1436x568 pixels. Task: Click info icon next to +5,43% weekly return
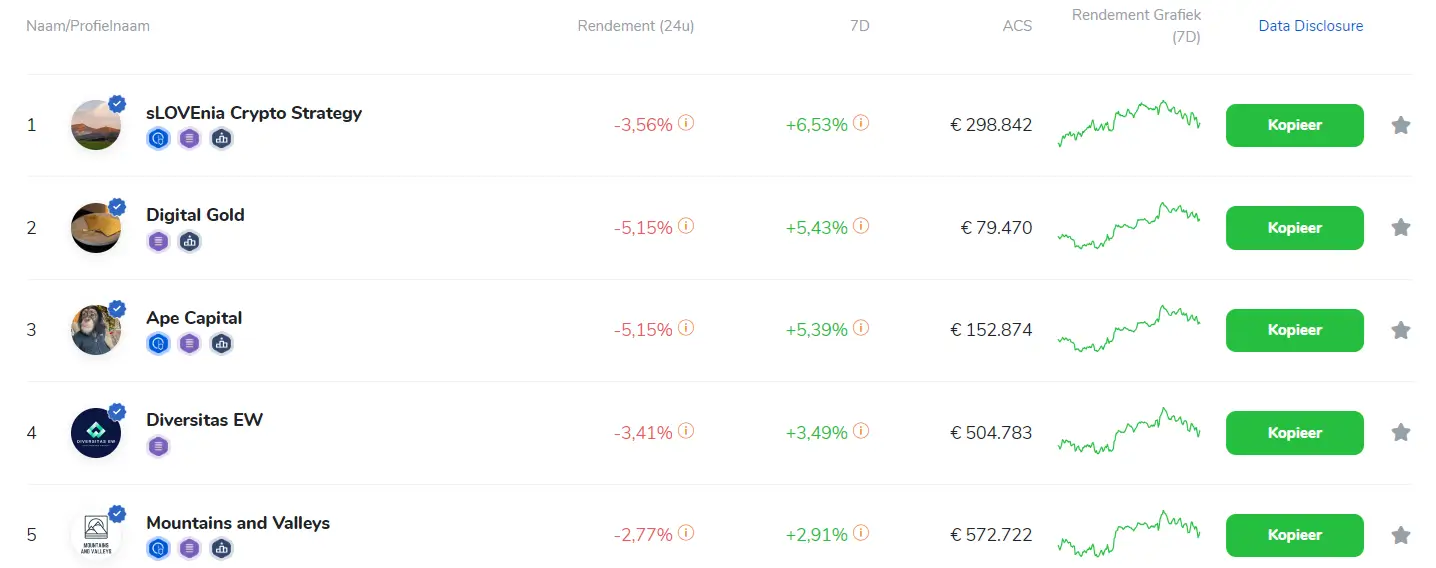click(861, 226)
